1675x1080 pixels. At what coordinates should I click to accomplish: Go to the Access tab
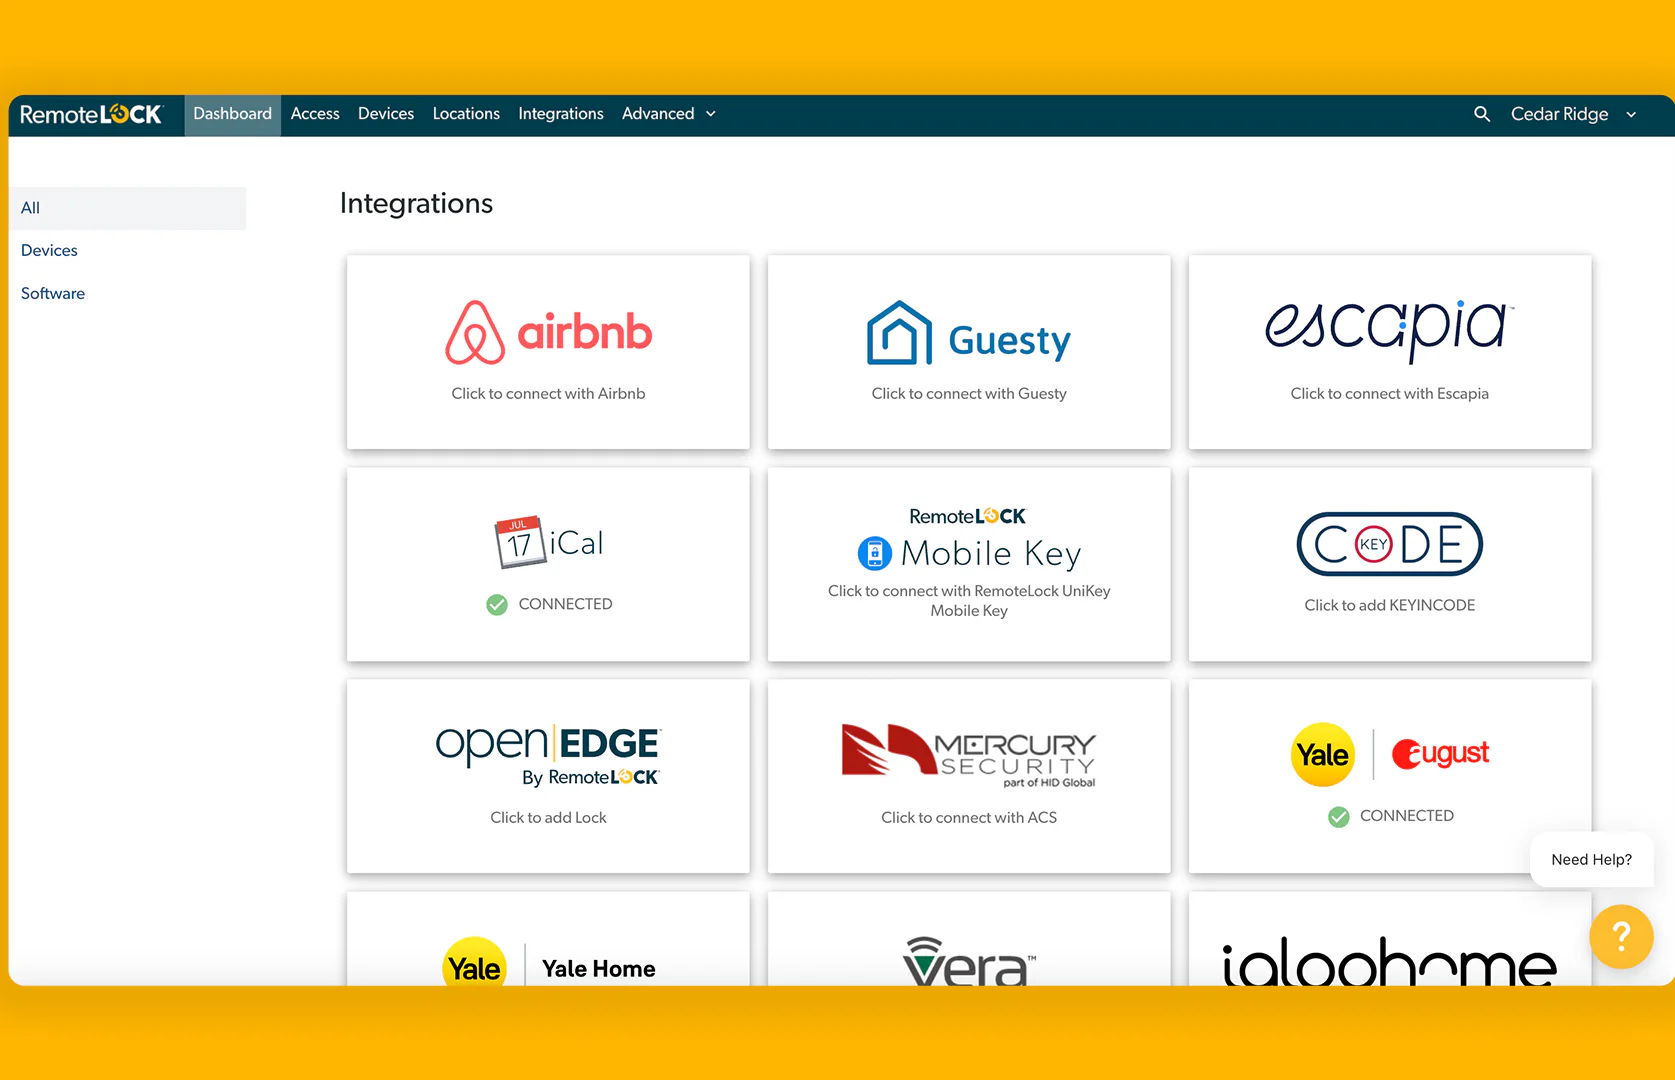point(315,114)
